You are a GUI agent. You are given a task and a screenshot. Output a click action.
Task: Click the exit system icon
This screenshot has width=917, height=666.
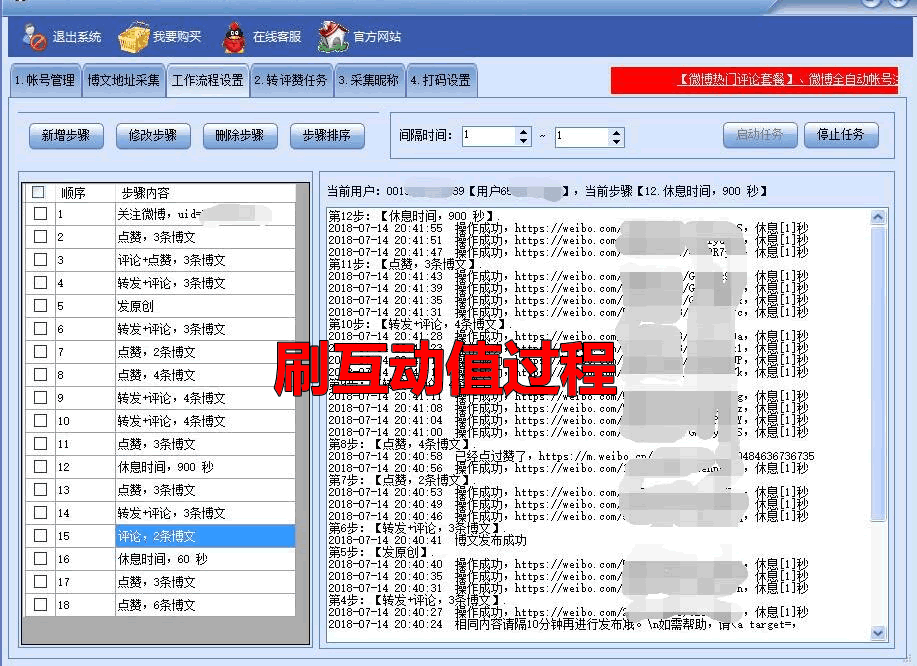tap(35, 37)
